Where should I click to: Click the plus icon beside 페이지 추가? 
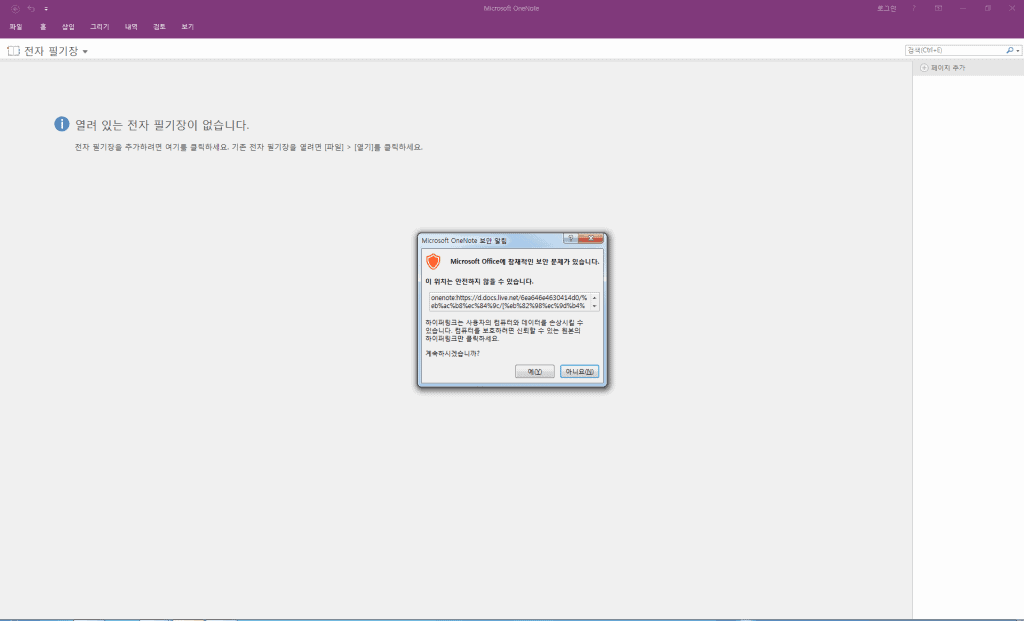point(924,68)
